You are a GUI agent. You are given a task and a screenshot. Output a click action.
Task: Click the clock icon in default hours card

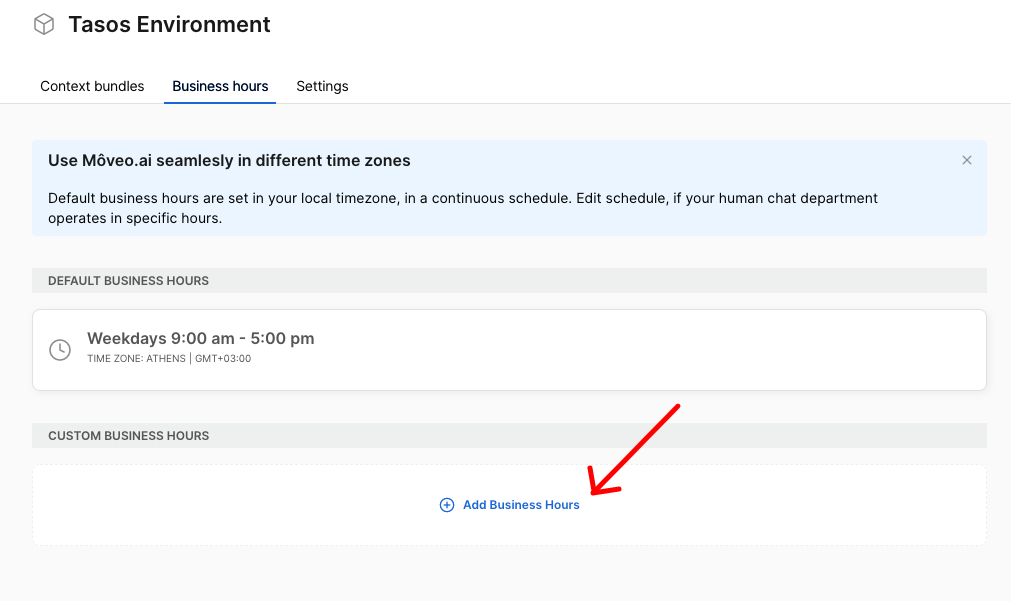point(60,350)
